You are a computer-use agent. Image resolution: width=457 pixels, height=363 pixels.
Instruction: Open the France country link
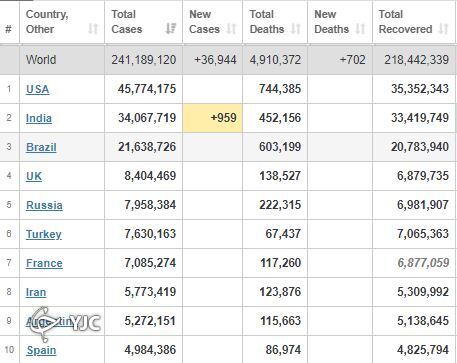coord(44,263)
